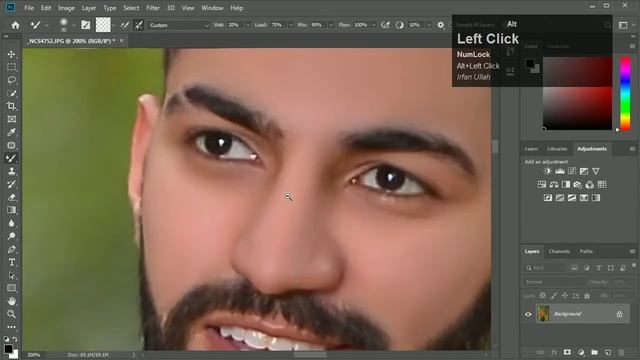Select the Pen tool
This screenshot has width=640, height=360.
tap(11, 249)
